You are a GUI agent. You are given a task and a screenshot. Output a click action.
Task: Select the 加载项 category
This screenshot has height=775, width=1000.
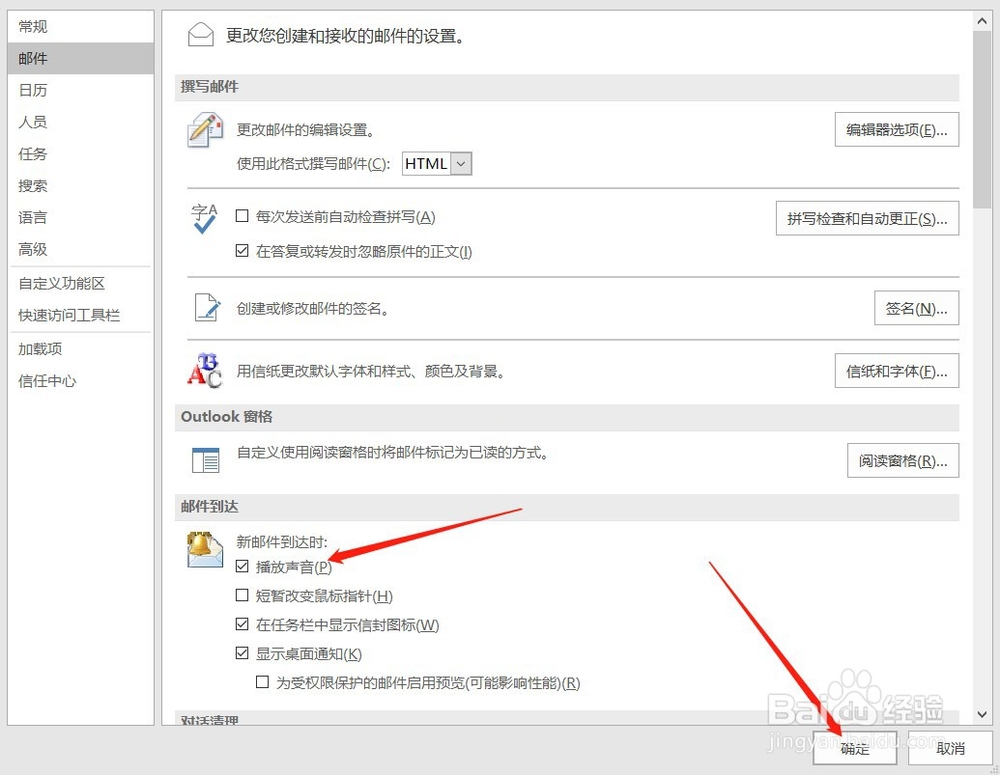tap(81, 349)
